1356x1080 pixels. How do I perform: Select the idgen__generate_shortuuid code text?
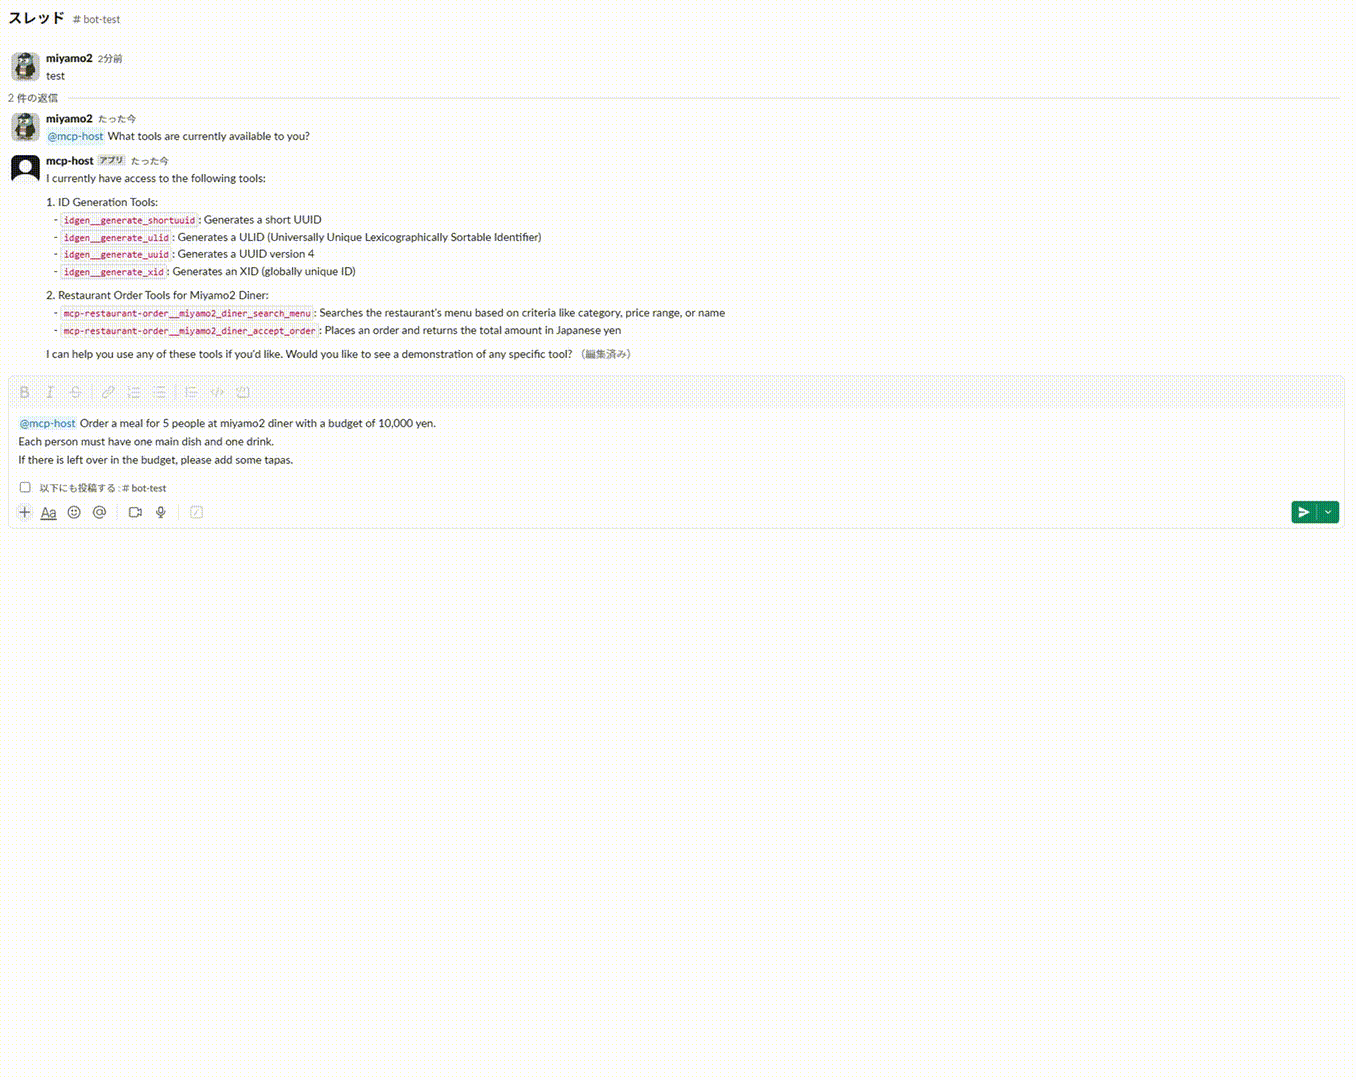coord(129,220)
